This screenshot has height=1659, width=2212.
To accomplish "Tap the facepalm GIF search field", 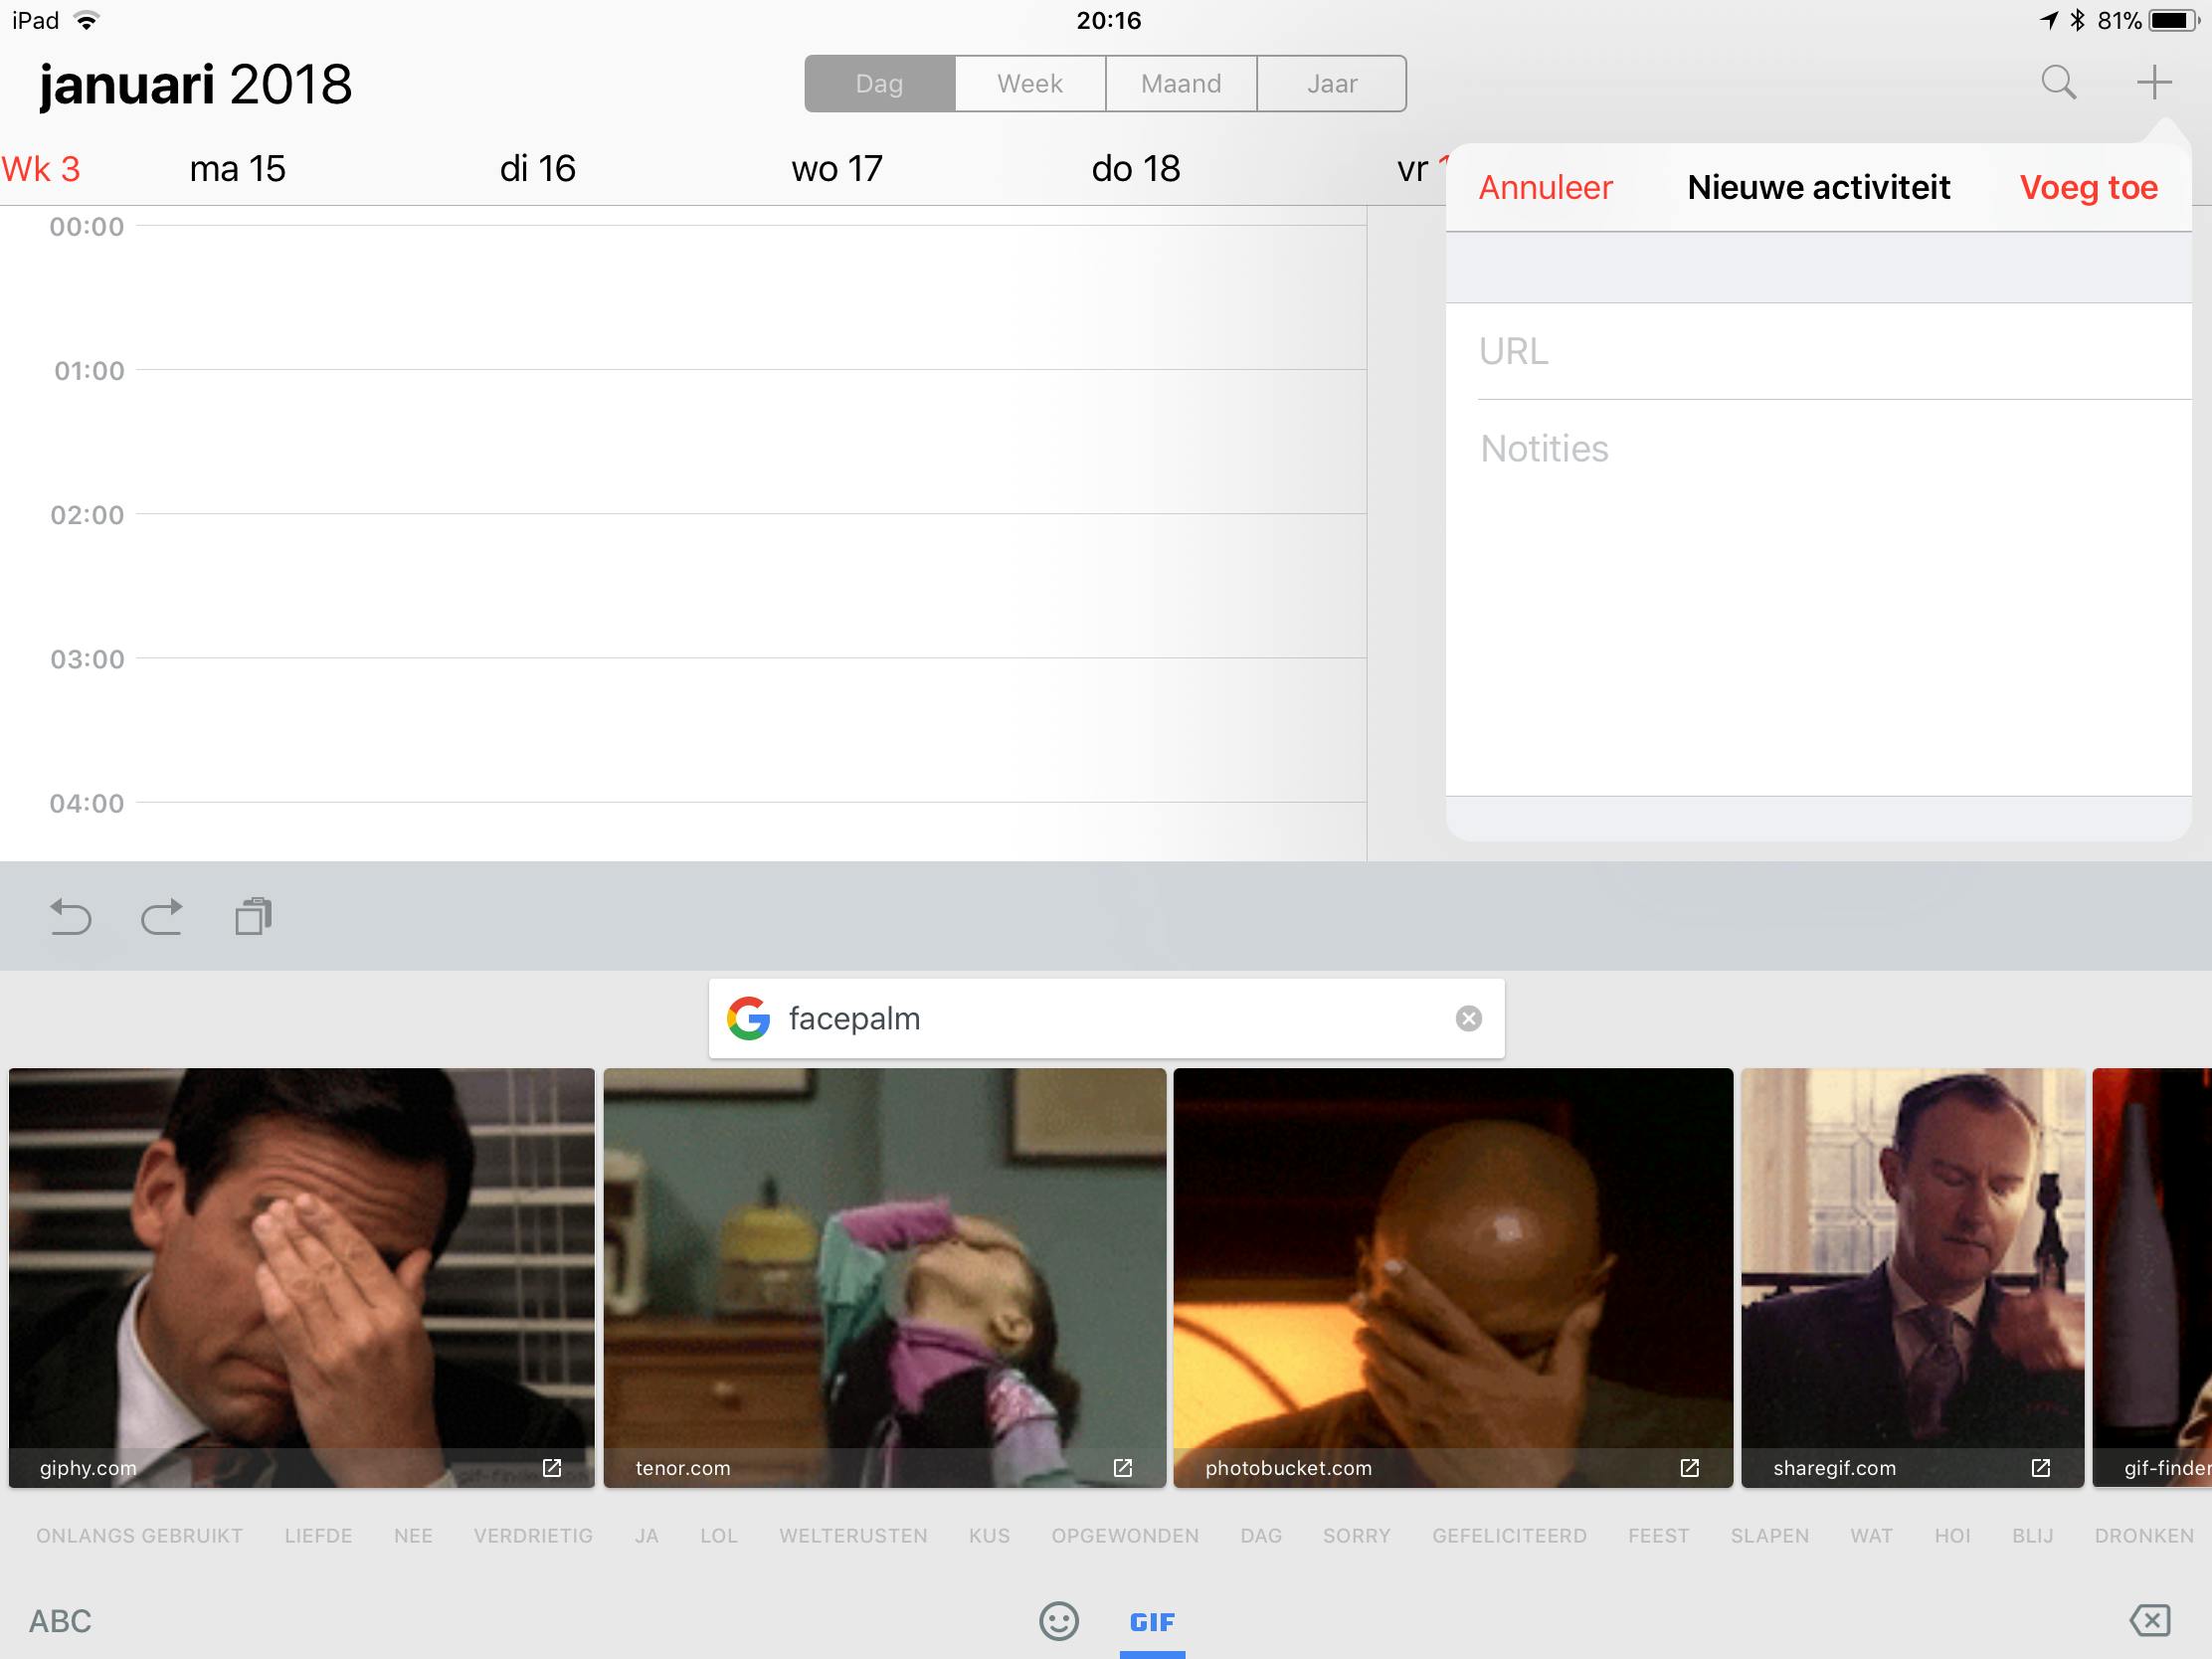I will point(1106,1018).
